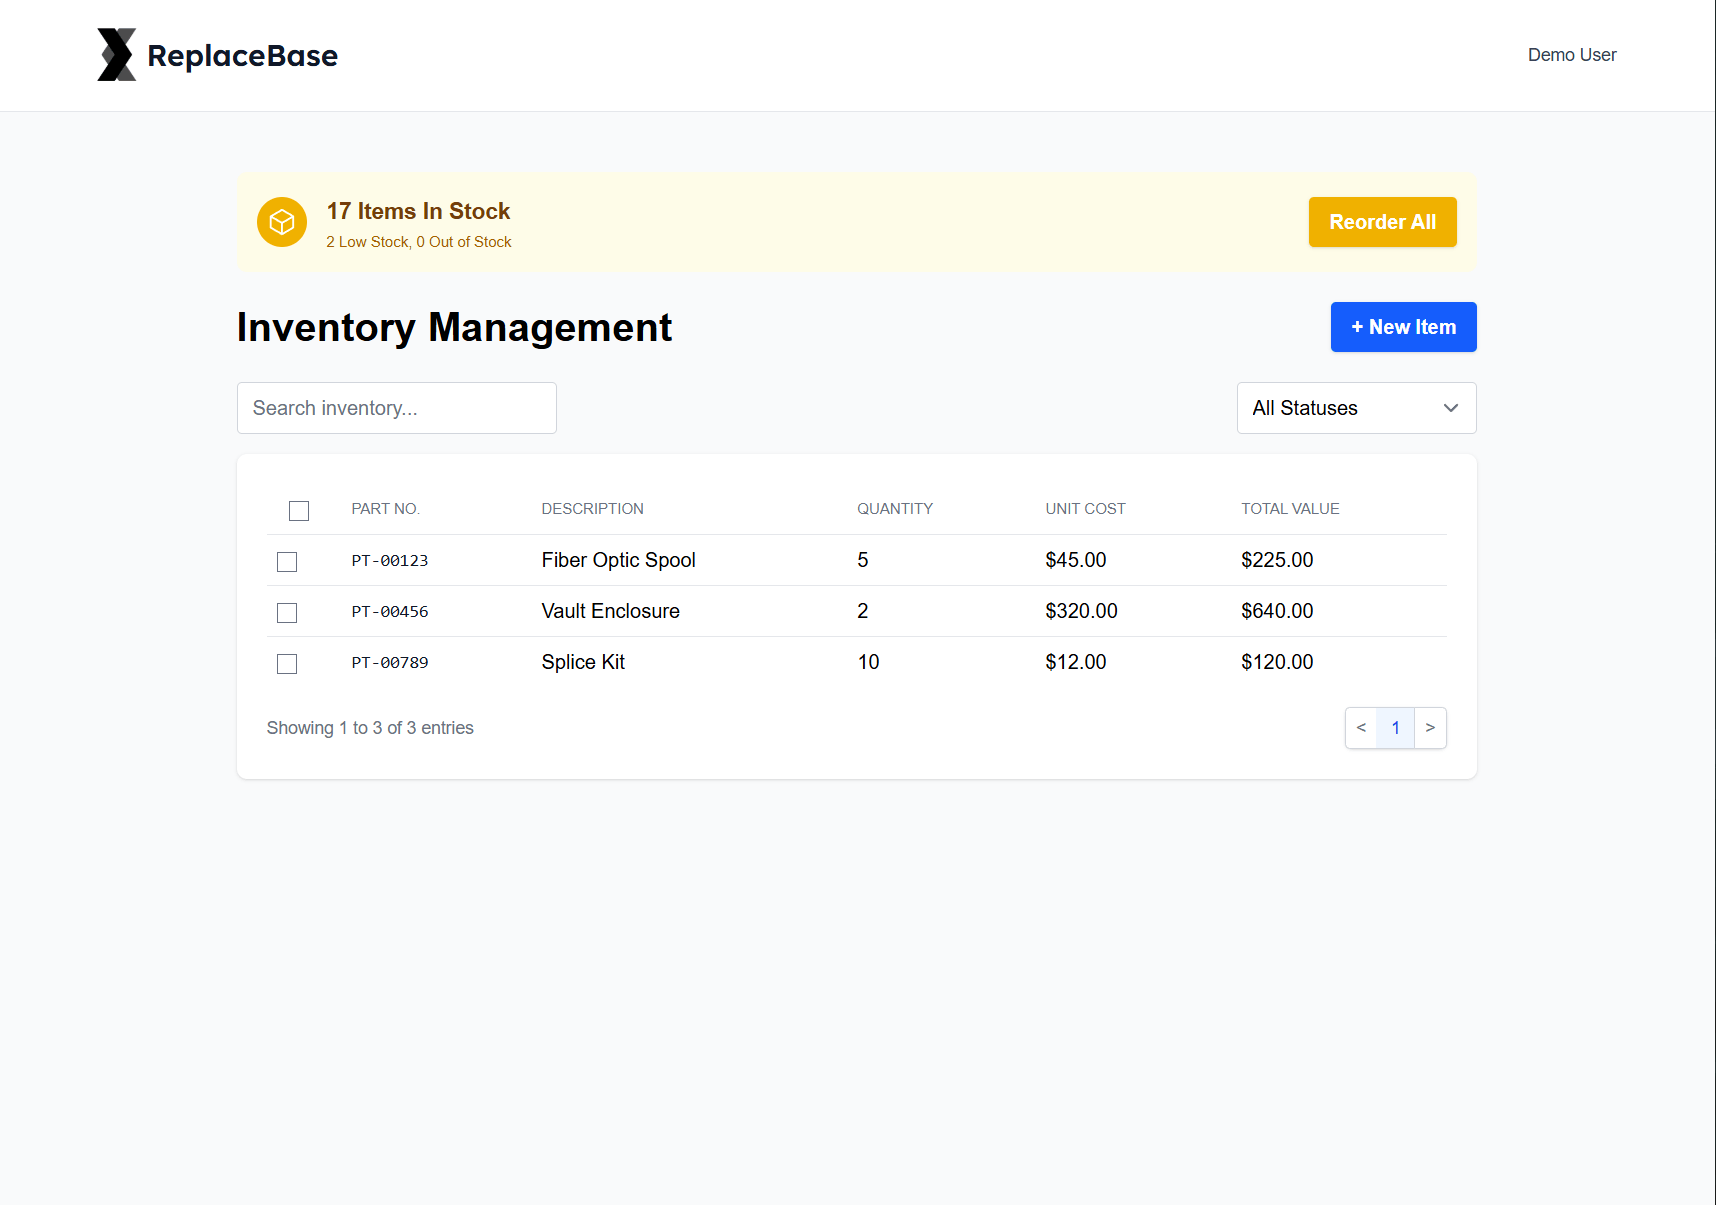Viewport: 1716px width, 1205px height.
Task: Click the Demo User menu
Action: [x=1571, y=55]
